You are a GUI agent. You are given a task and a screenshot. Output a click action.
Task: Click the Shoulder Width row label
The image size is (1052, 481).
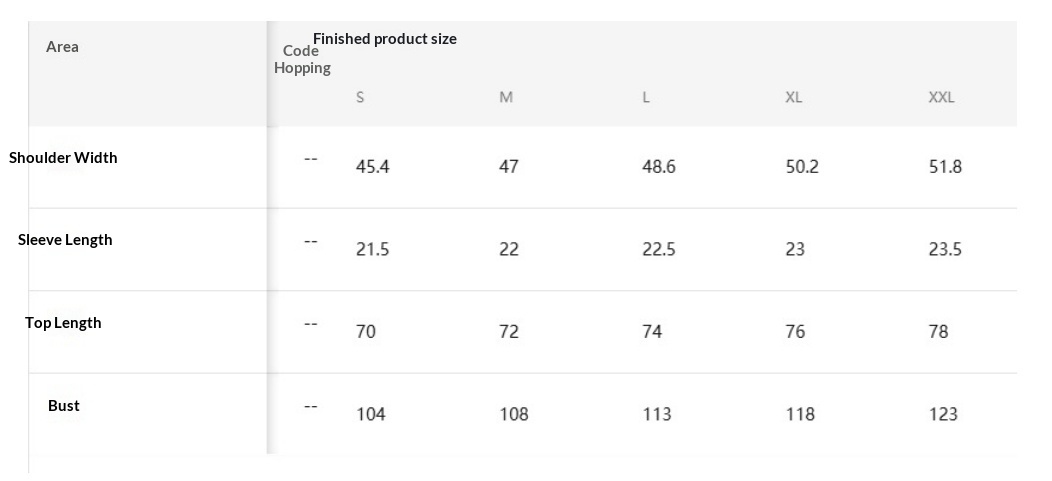(x=63, y=158)
